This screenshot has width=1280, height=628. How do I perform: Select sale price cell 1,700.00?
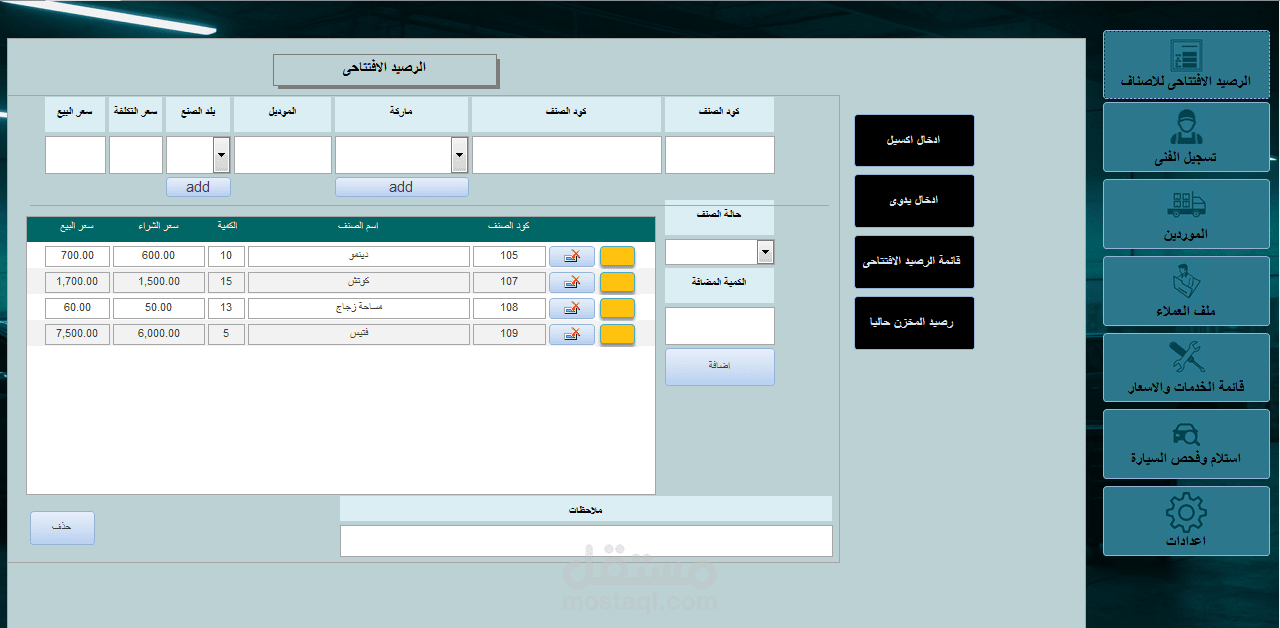[77, 282]
